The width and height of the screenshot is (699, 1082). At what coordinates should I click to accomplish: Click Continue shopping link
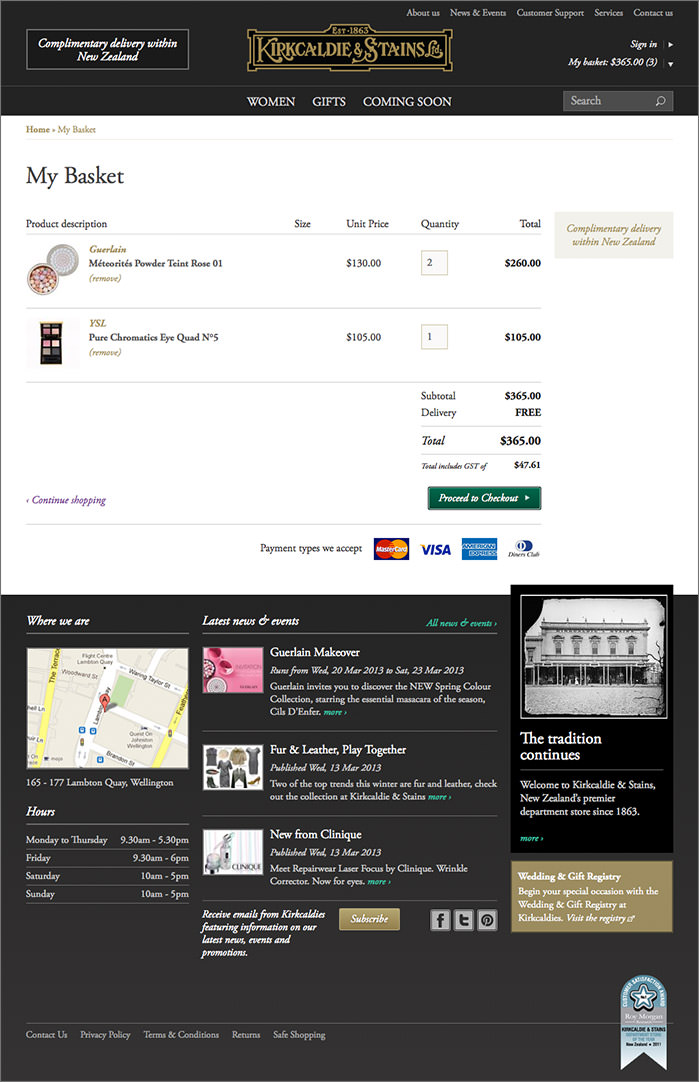(66, 500)
